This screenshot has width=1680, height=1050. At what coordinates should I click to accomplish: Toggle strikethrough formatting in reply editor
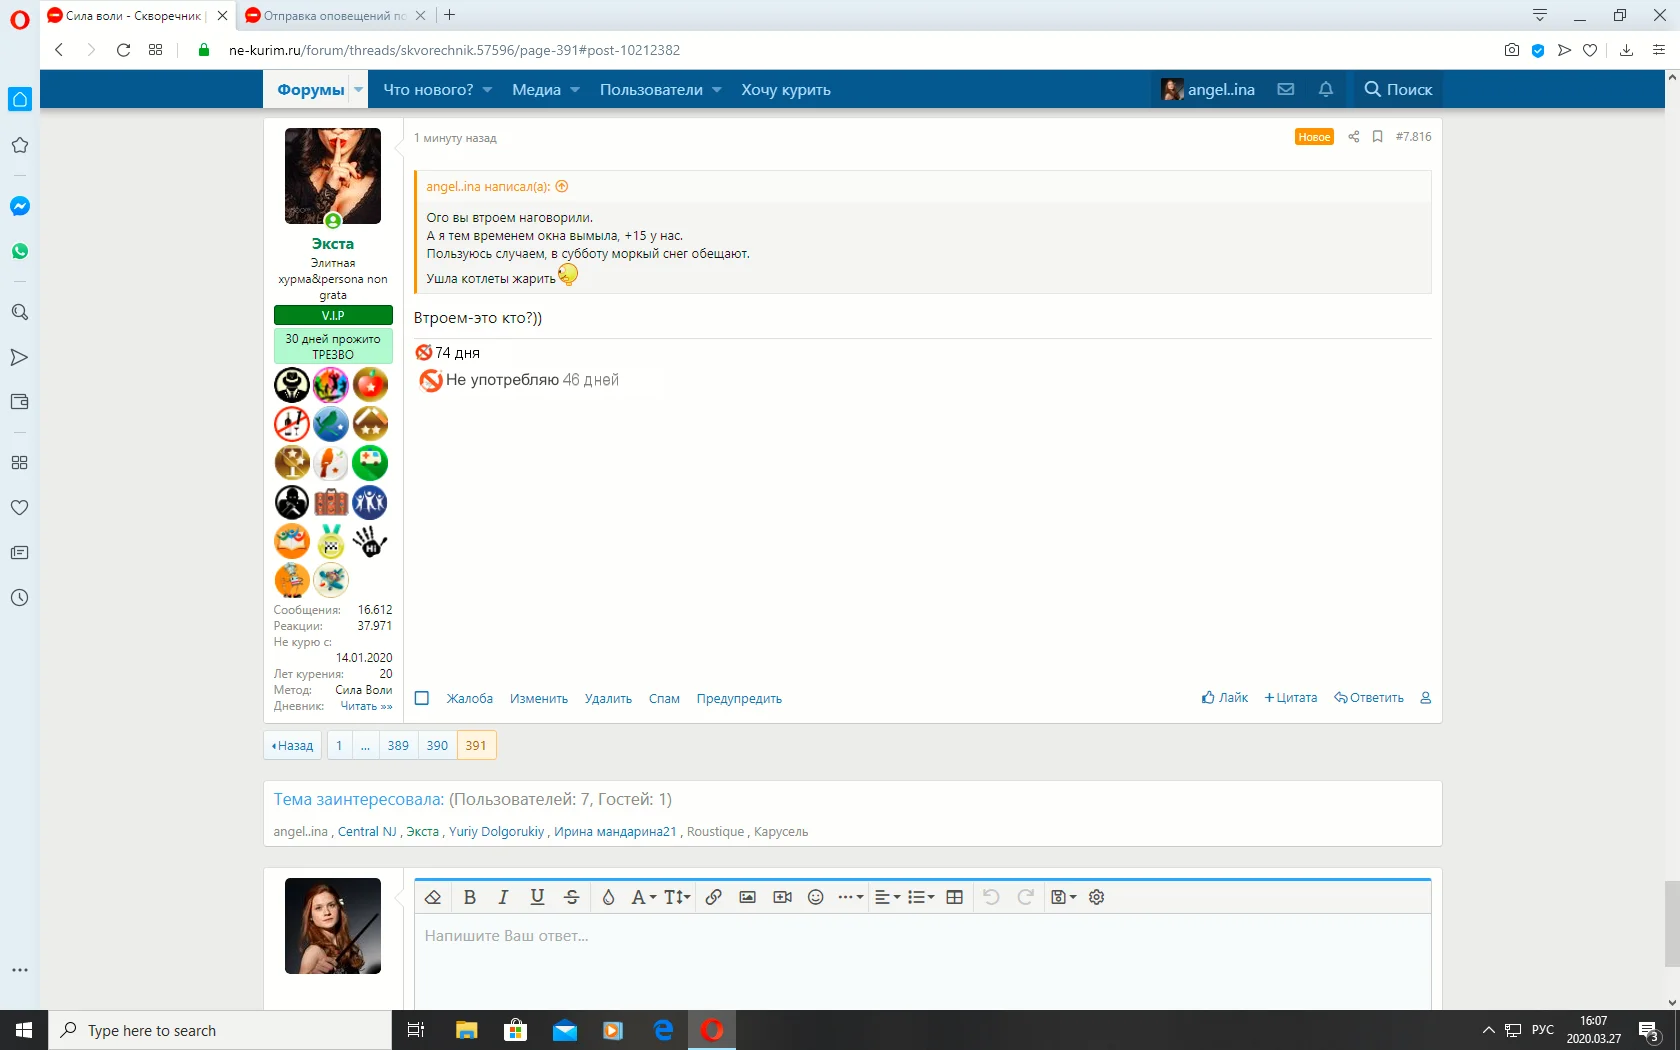[x=572, y=897]
